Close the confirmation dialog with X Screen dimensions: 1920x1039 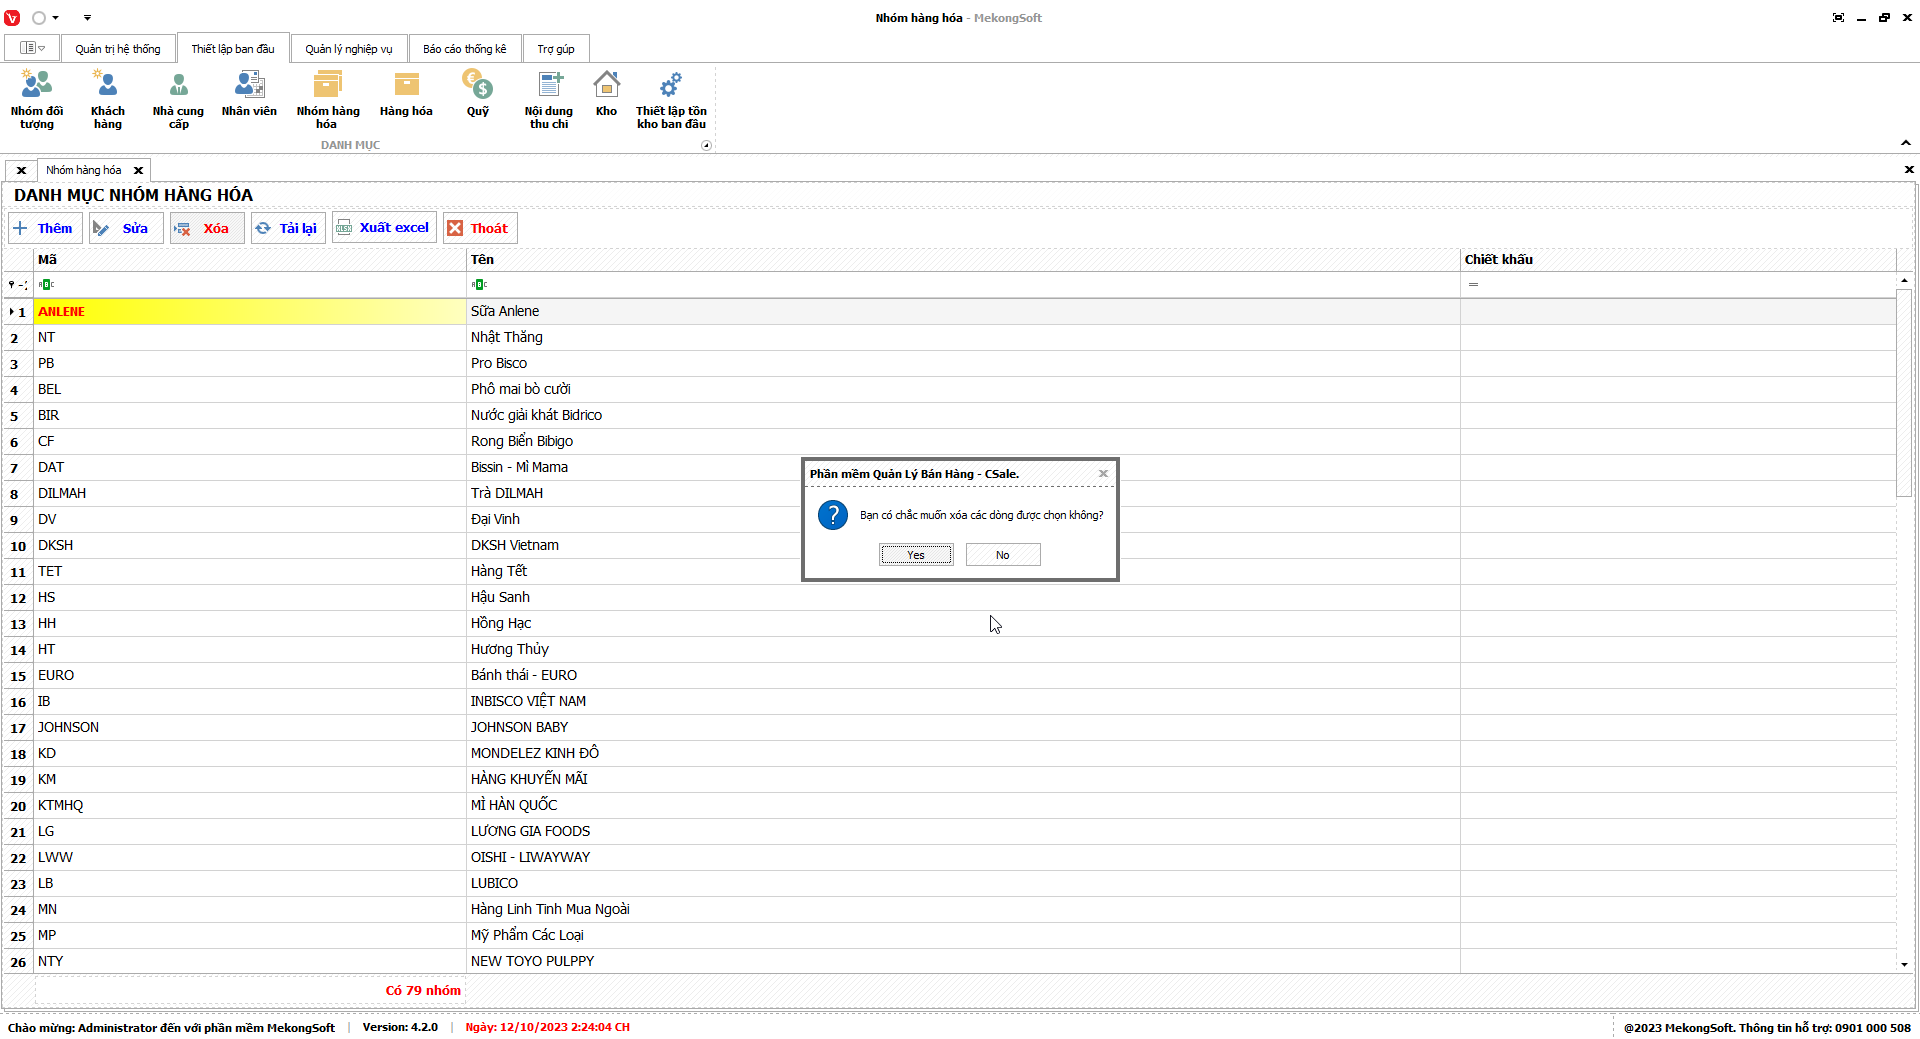pyautogui.click(x=1103, y=474)
